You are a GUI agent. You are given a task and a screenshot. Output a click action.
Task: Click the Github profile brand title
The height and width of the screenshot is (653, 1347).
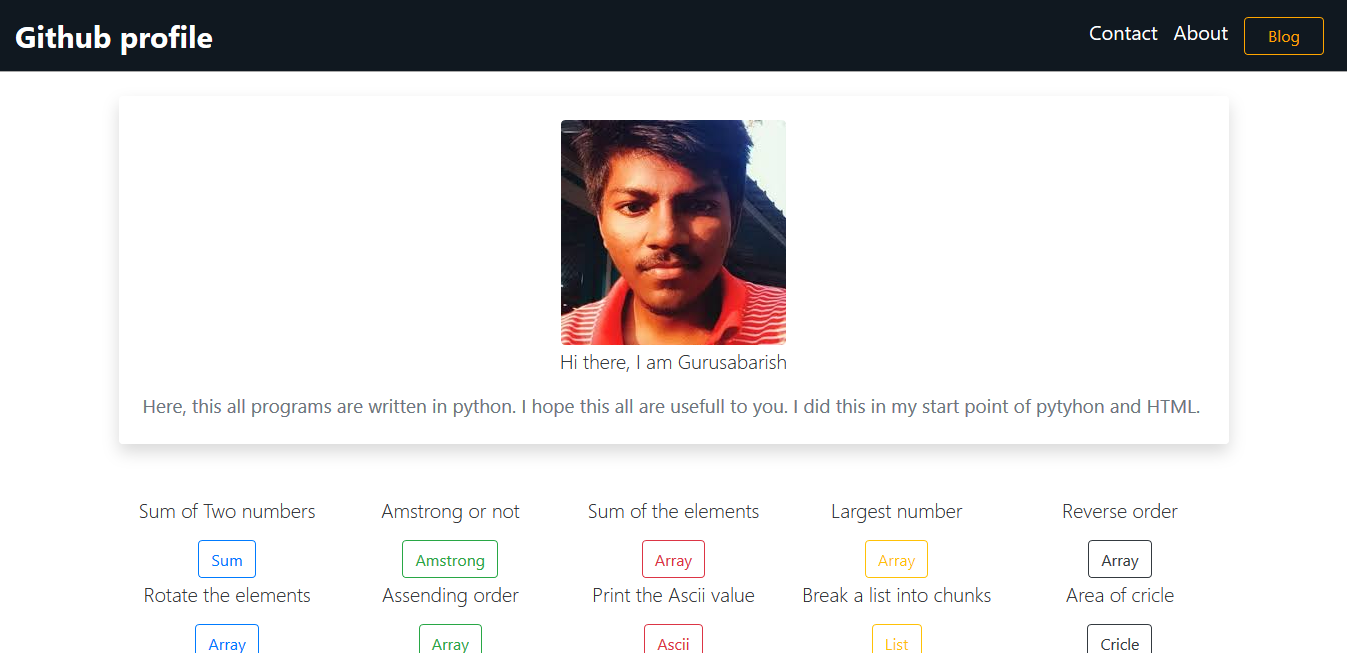pos(114,37)
